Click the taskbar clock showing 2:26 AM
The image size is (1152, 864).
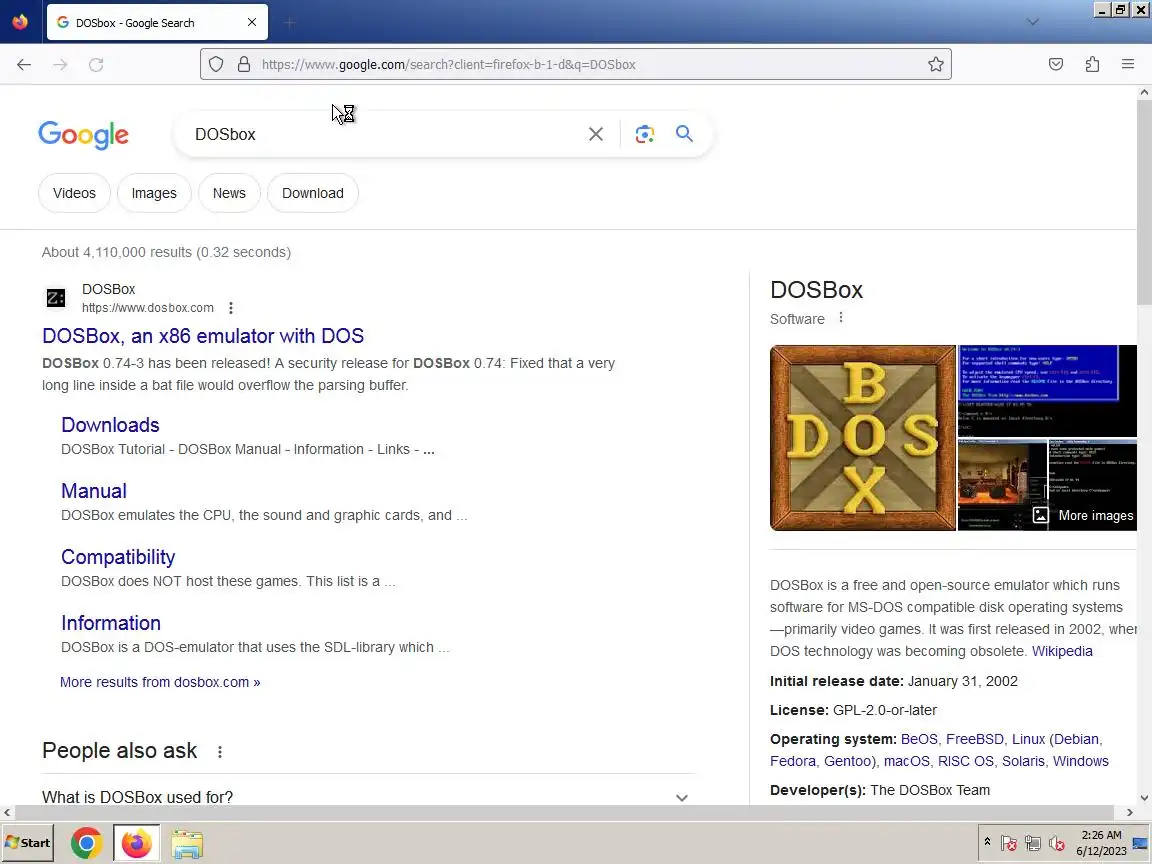pyautogui.click(x=1101, y=843)
